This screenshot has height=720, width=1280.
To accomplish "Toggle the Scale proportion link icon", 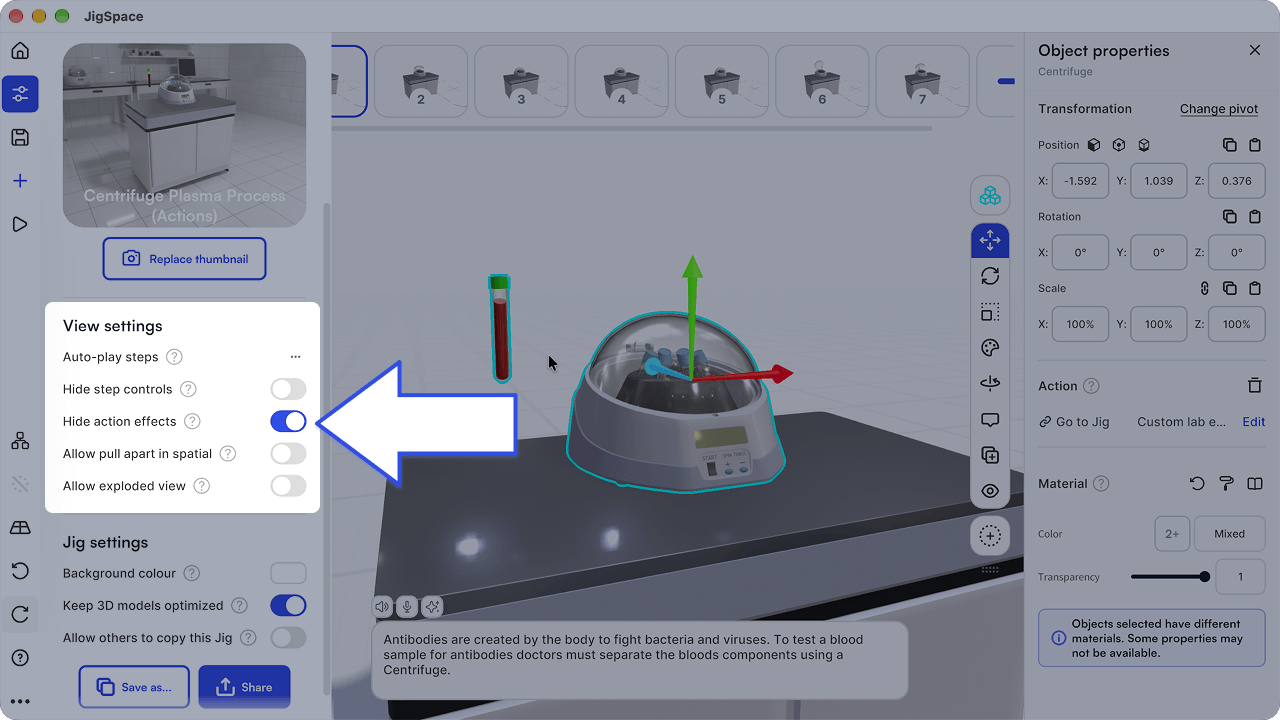I will click(x=1205, y=288).
